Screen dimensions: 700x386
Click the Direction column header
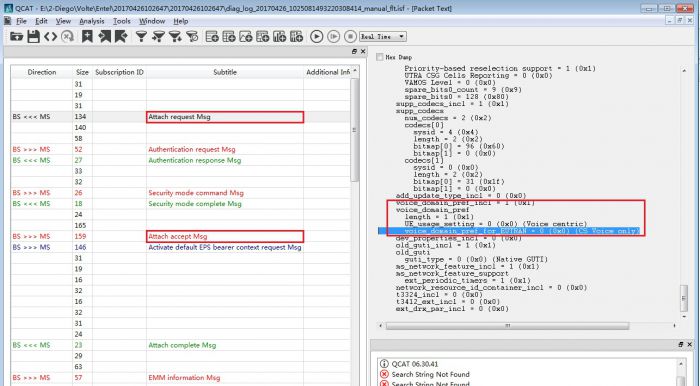pyautogui.click(x=42, y=72)
